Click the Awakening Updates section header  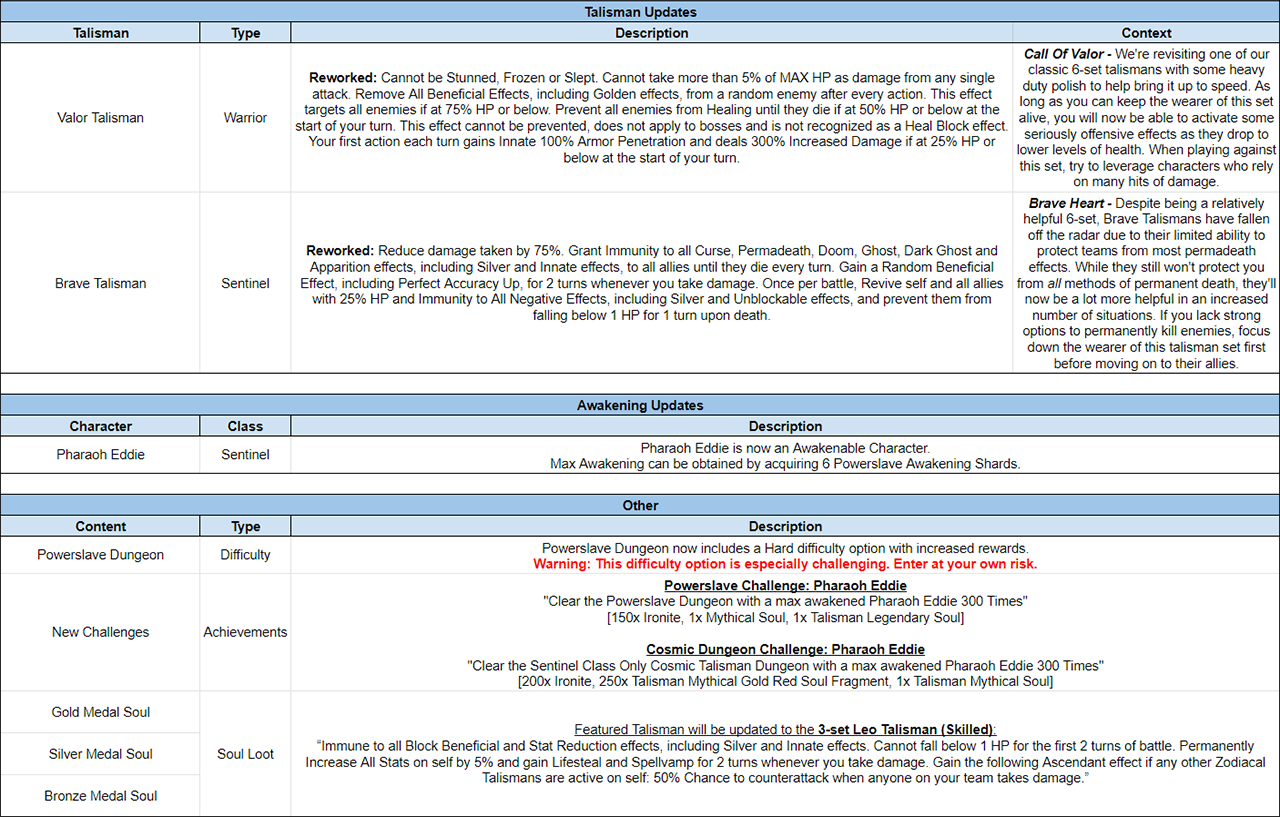click(640, 405)
